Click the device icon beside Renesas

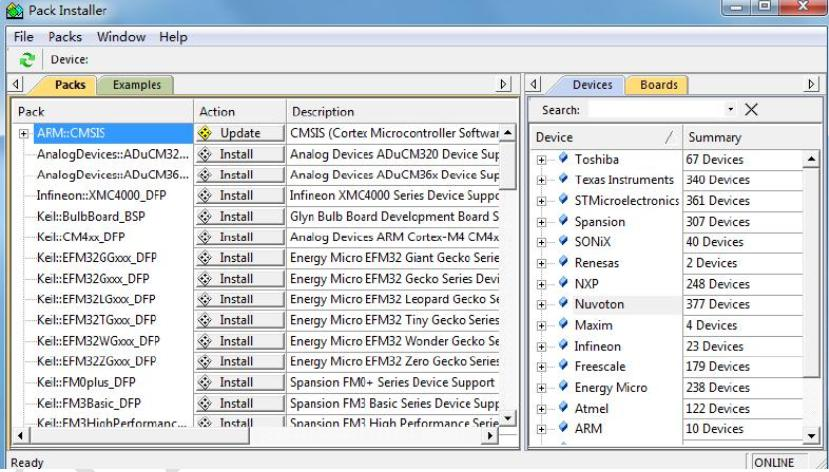tap(564, 262)
